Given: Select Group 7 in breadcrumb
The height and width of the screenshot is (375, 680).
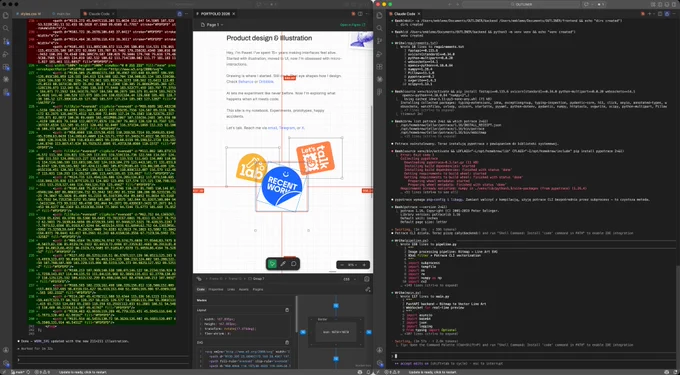Looking at the screenshot, I should pos(256,279).
